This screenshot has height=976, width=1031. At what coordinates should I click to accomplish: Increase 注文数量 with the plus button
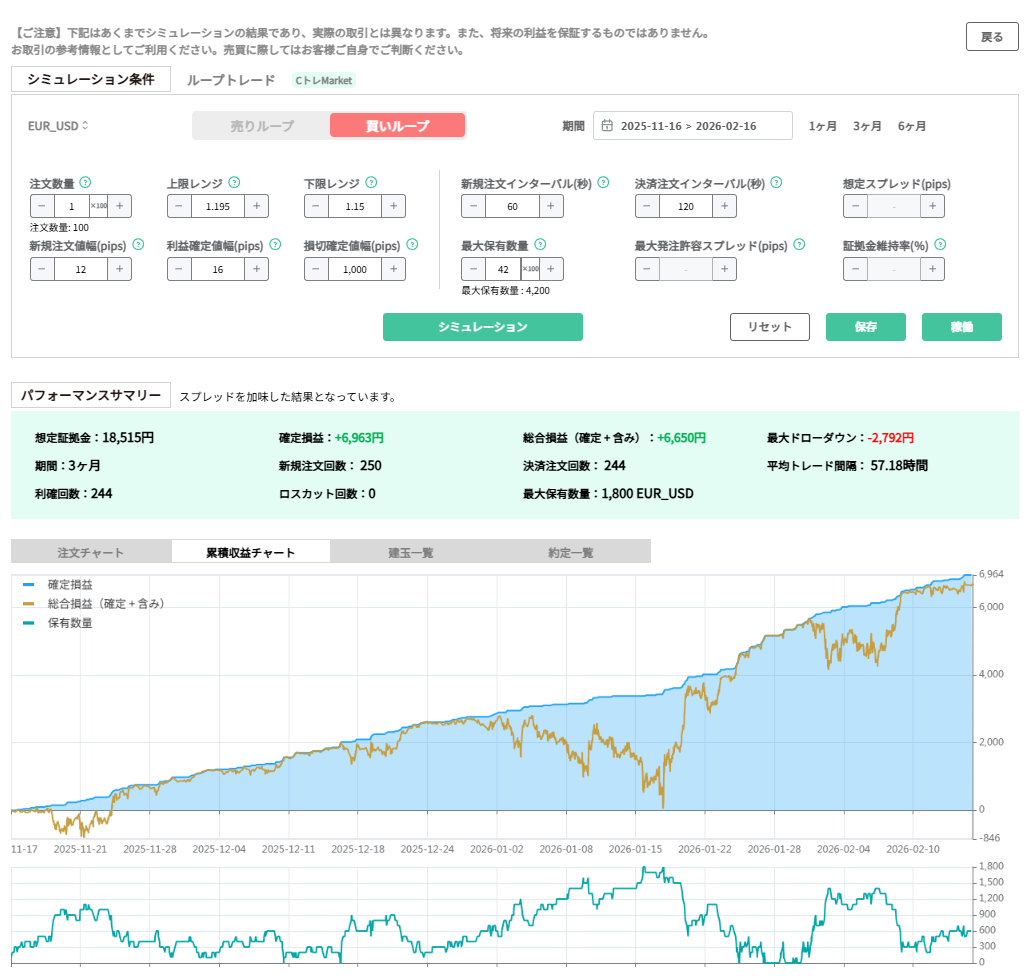[119, 206]
